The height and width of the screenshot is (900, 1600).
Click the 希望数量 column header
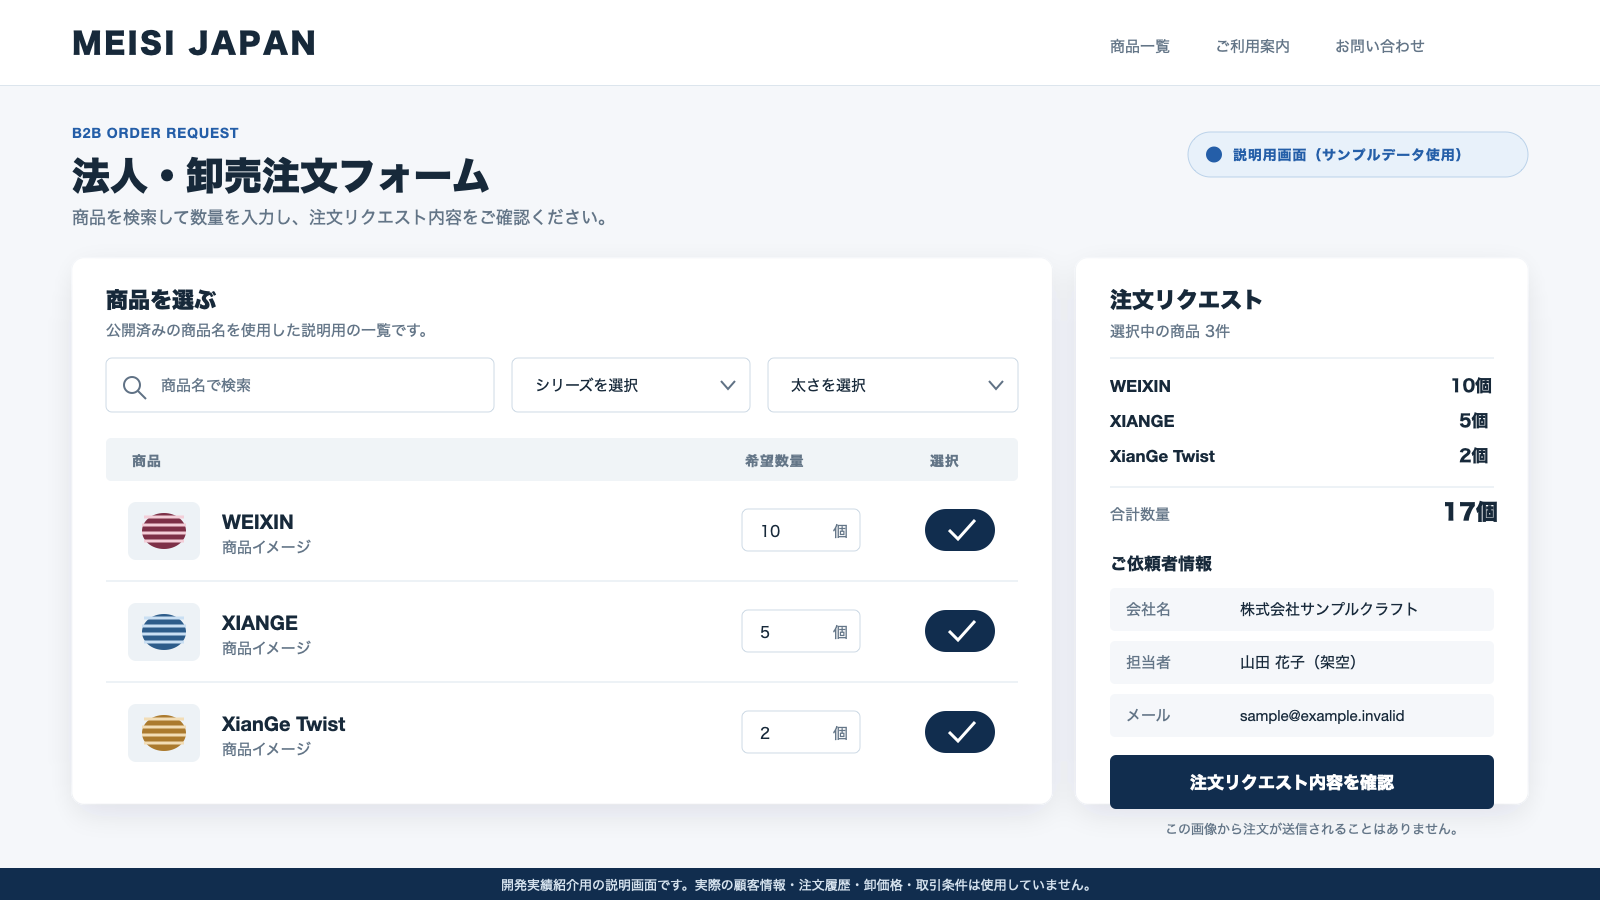[774, 461]
